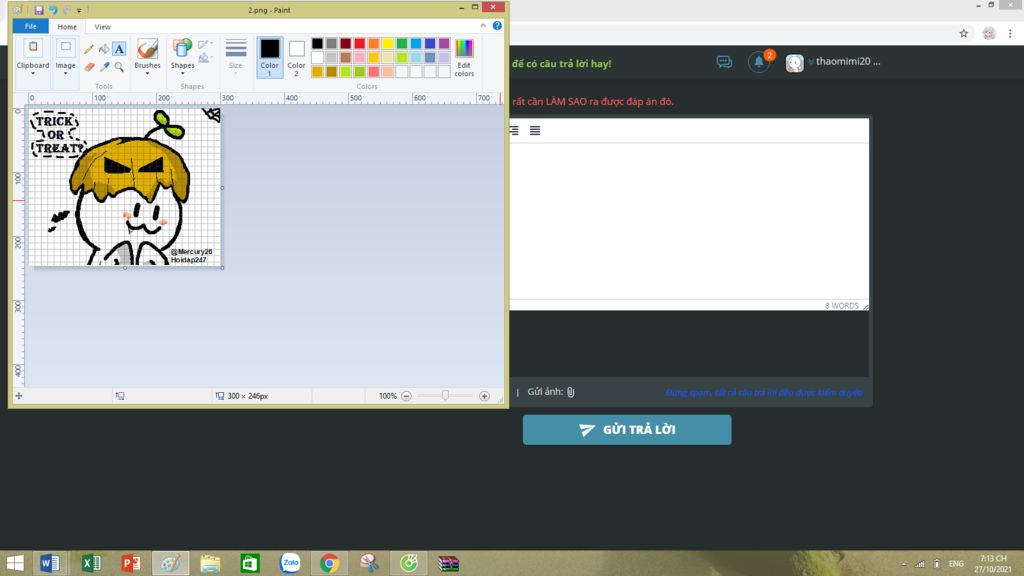Screen dimensions: 1024x576
Task: Open PowerPoint from the taskbar
Action: pos(131,563)
